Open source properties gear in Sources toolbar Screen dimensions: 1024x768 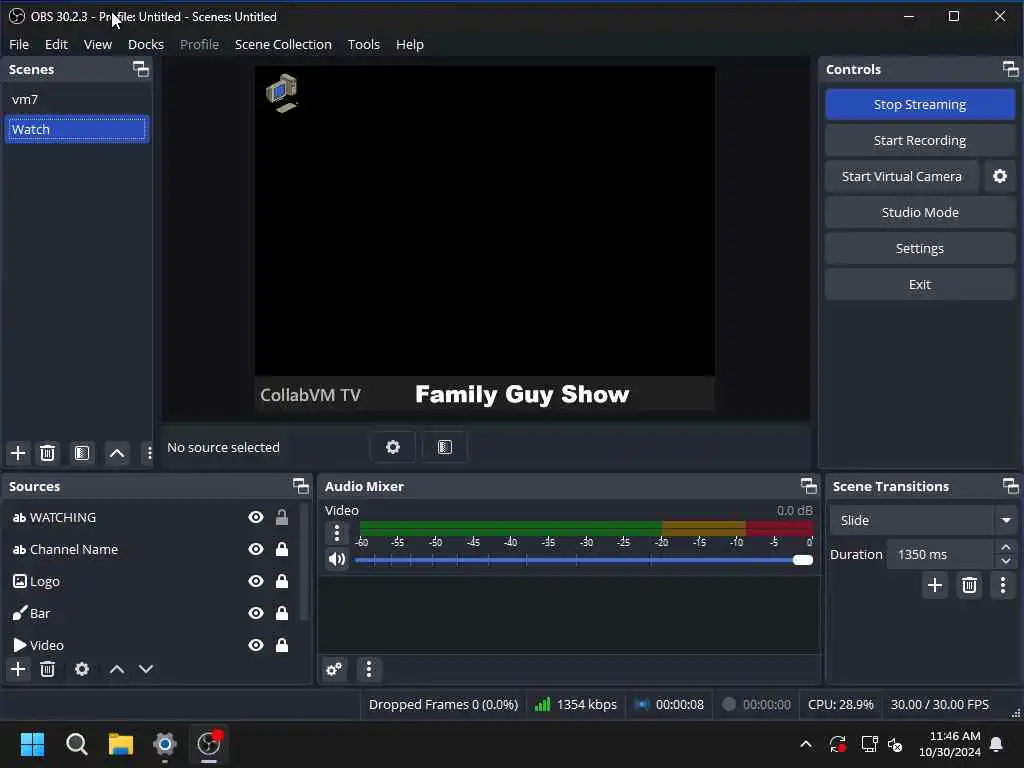[82, 669]
